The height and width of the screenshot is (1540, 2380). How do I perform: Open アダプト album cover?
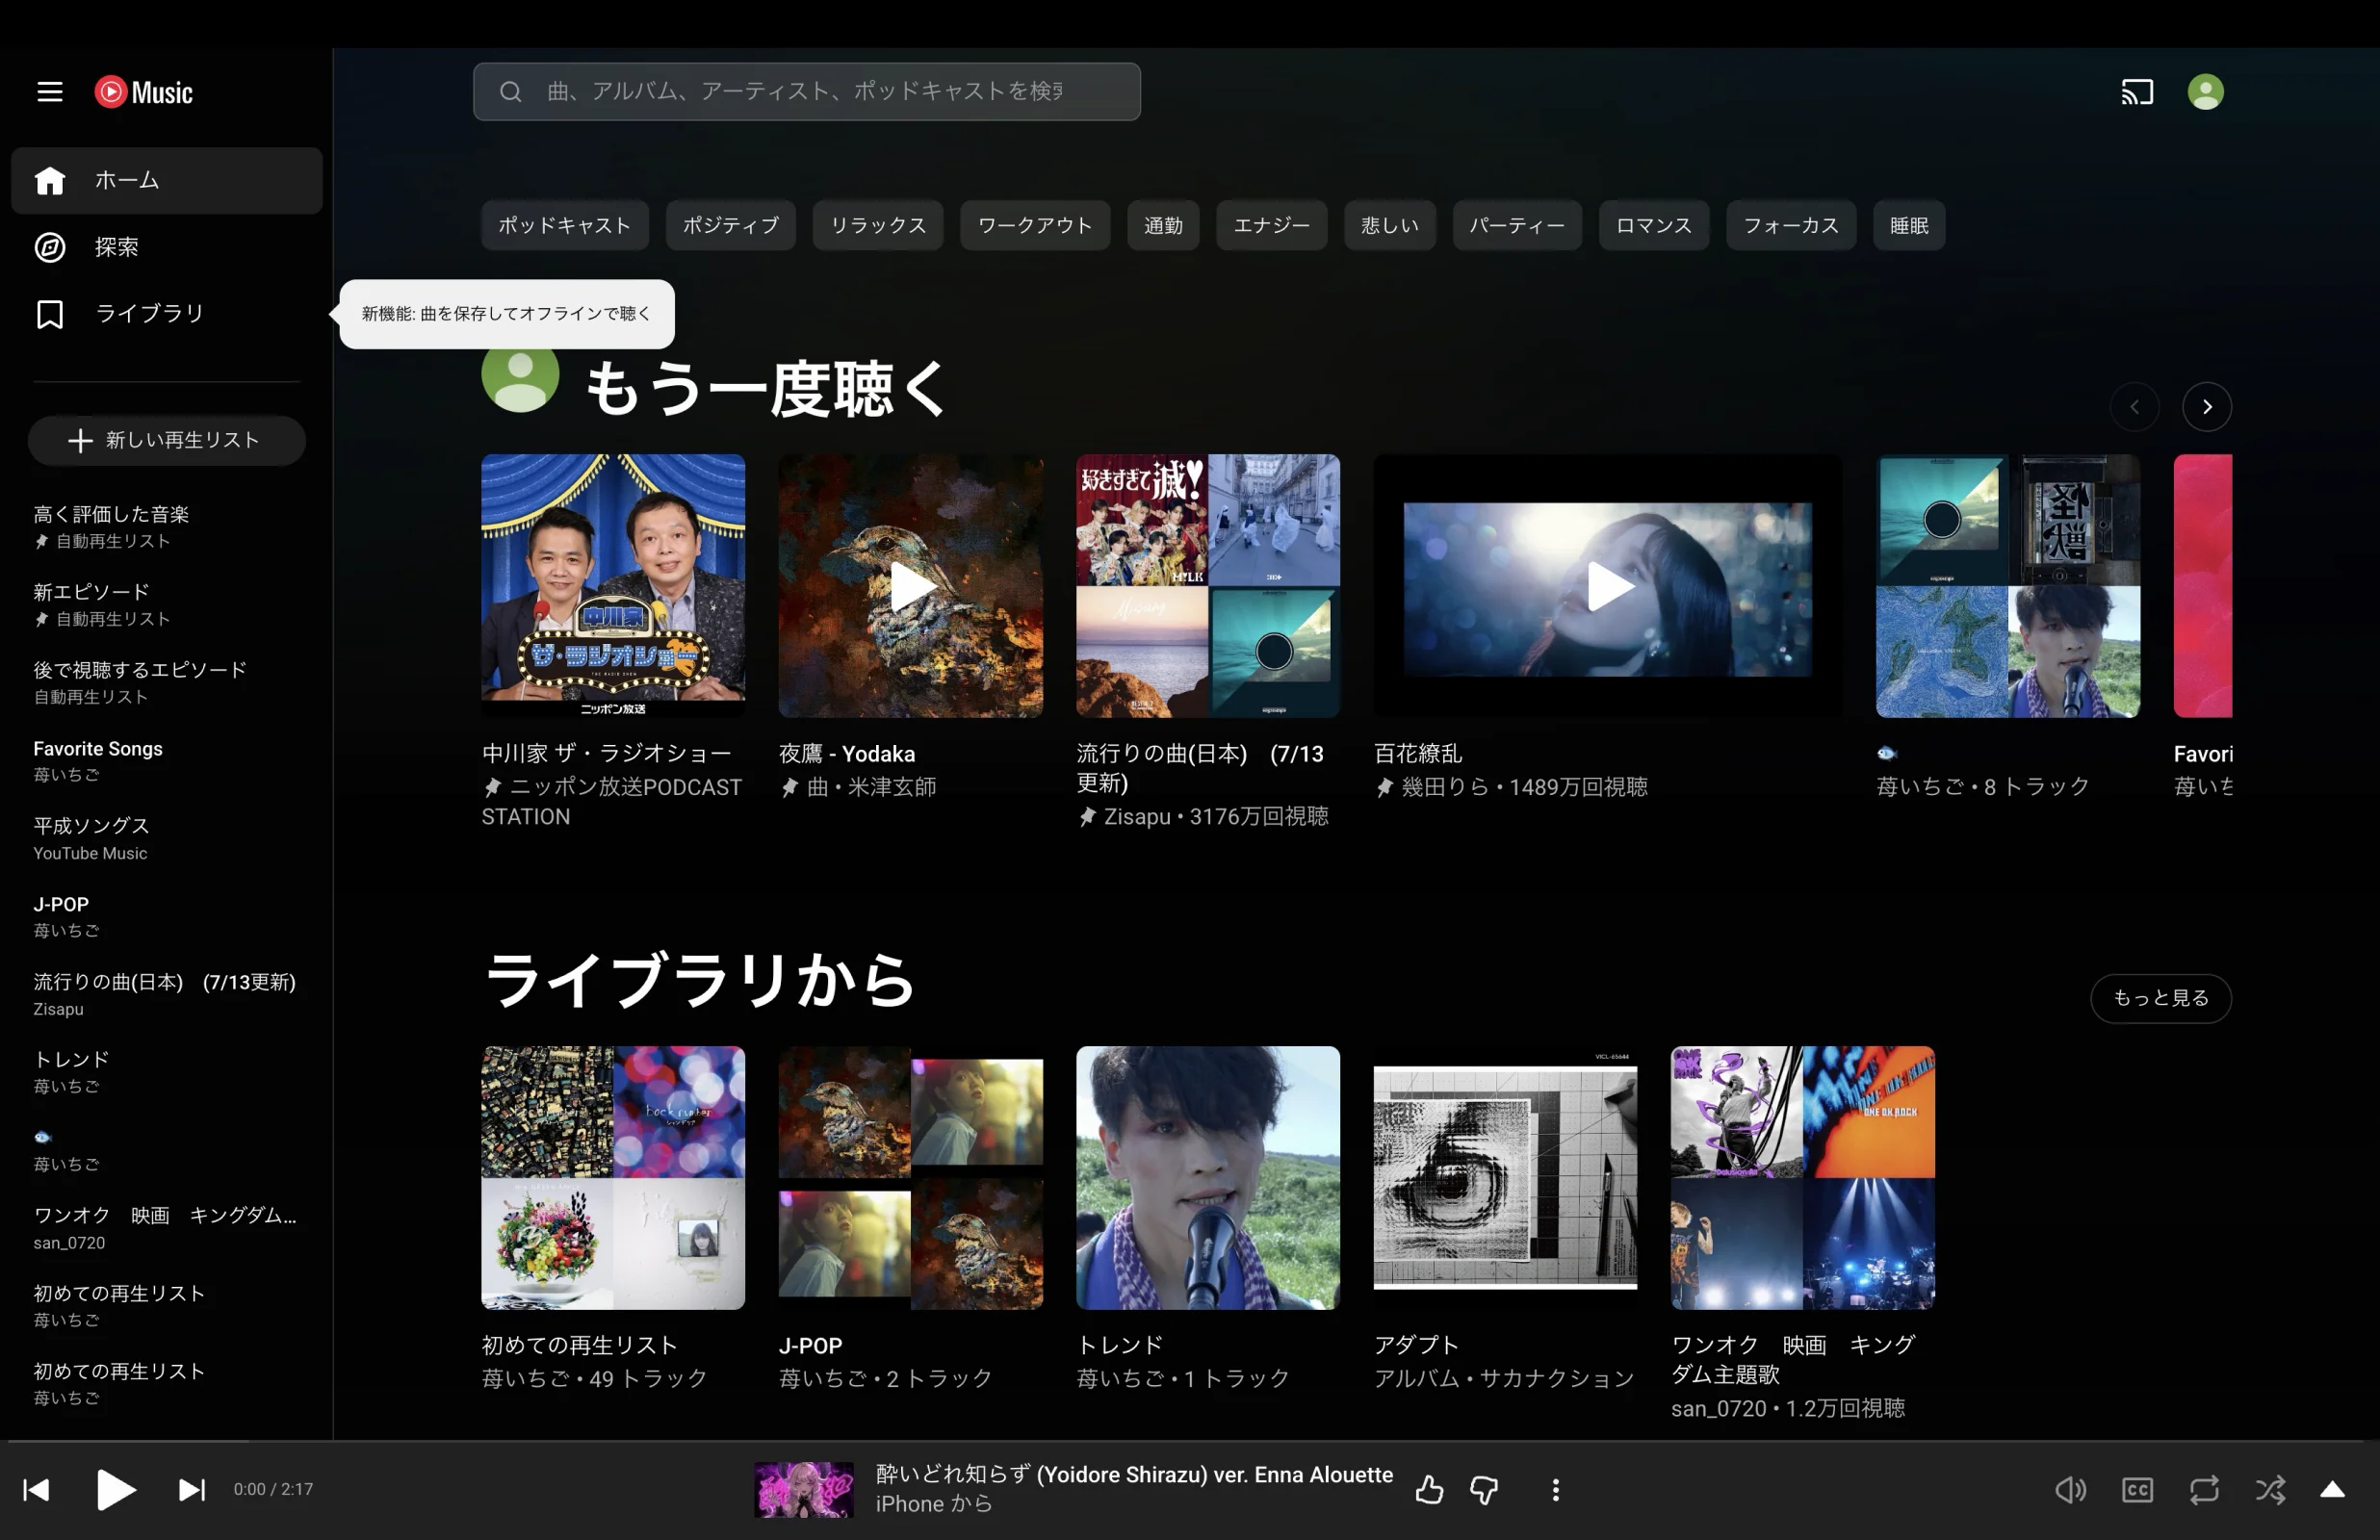pyautogui.click(x=1505, y=1178)
